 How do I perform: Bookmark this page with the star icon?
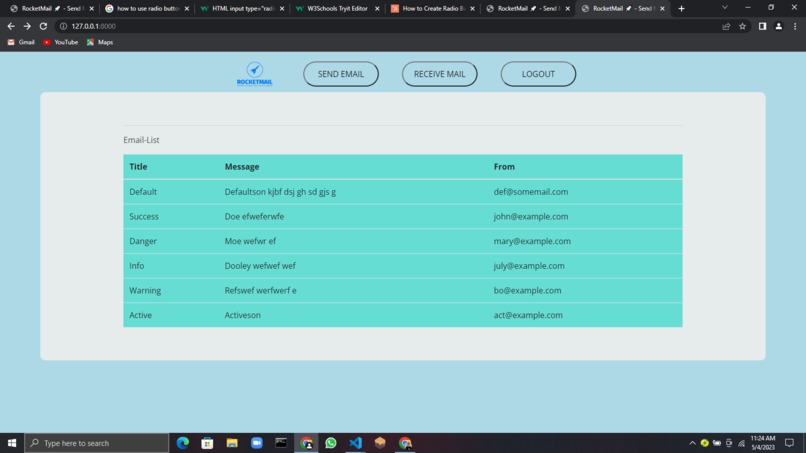pyautogui.click(x=742, y=26)
